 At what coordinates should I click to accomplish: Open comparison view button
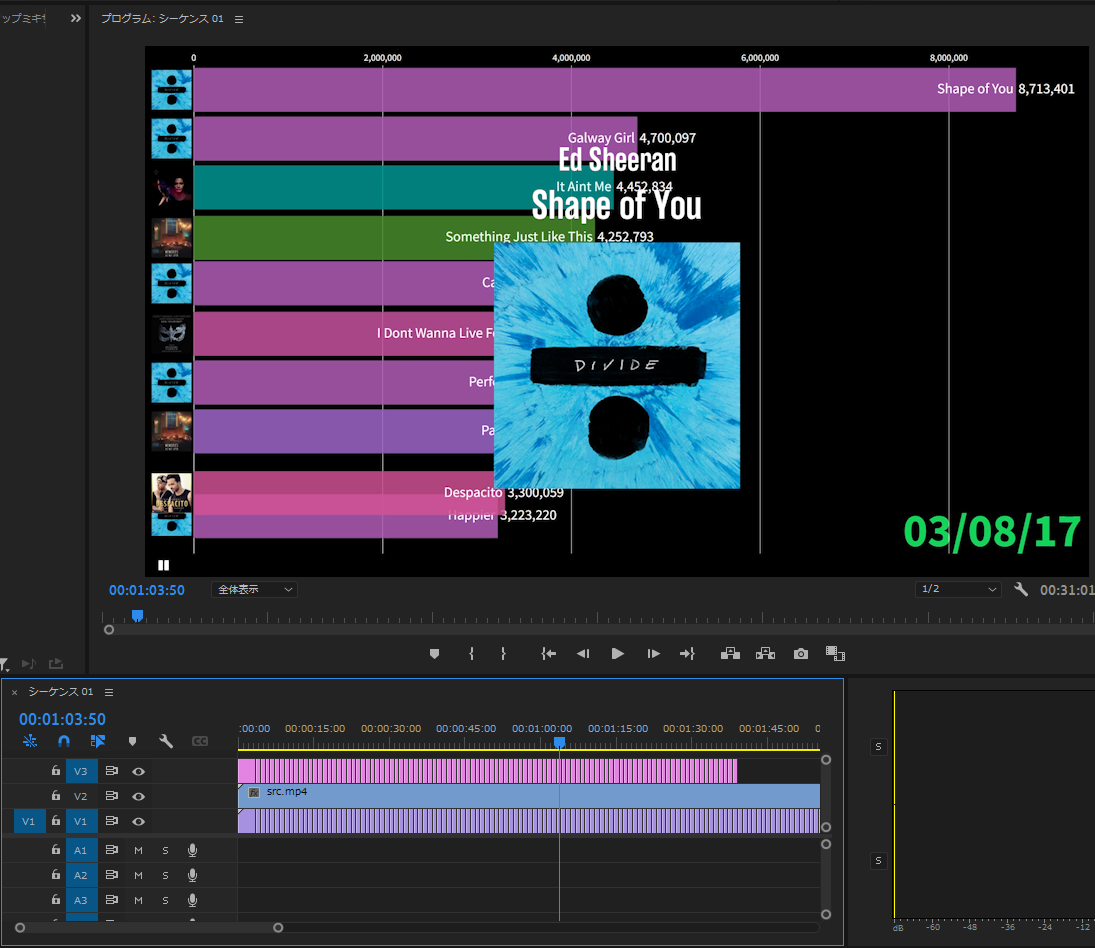click(x=835, y=654)
